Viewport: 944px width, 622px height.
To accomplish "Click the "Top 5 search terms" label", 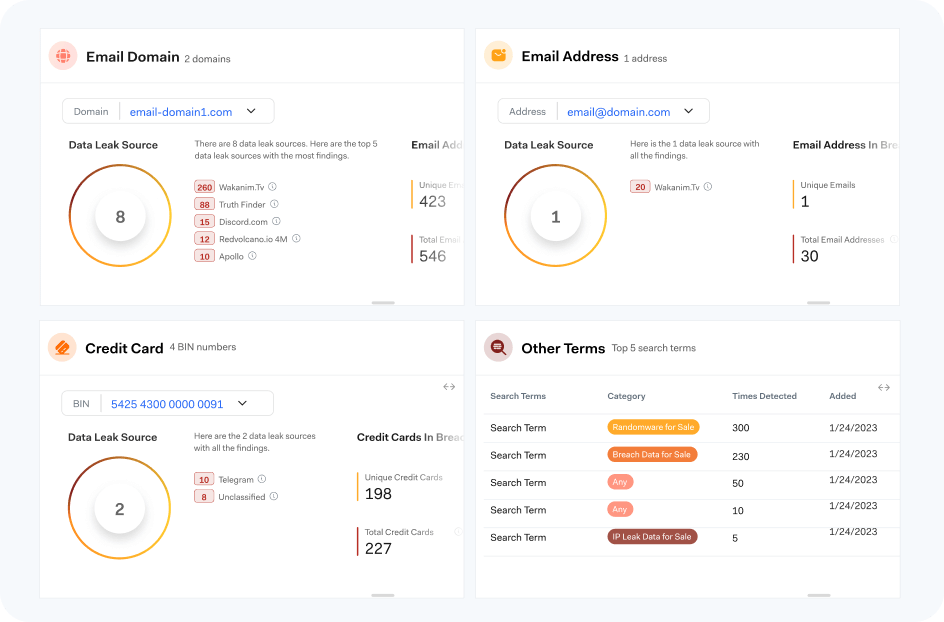I will click(x=654, y=348).
